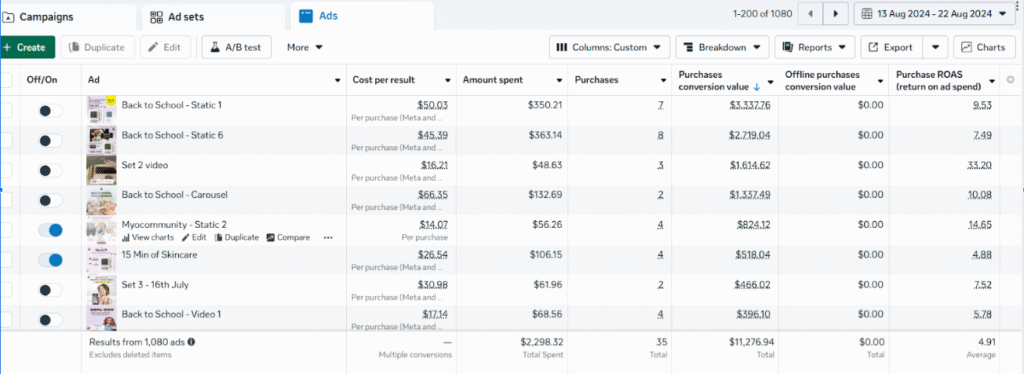Viewport: 1024px width, 374px height.
Task: Click the 14.65 Purchase ROAS value
Action: click(x=980, y=225)
